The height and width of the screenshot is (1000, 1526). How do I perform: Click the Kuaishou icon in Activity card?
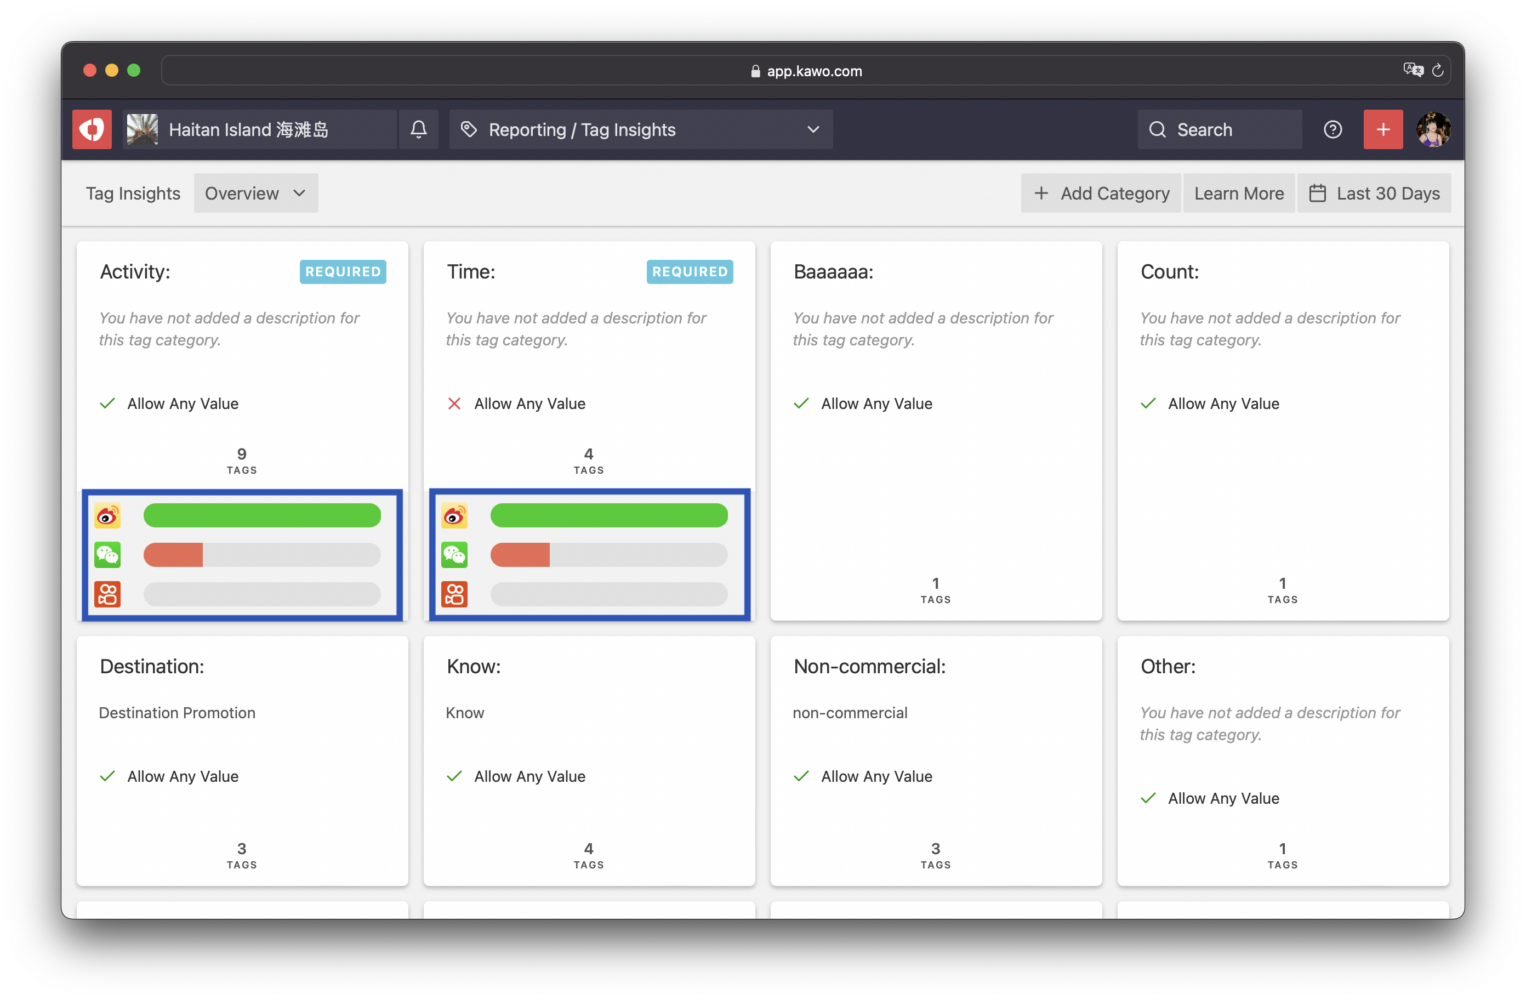tap(107, 593)
